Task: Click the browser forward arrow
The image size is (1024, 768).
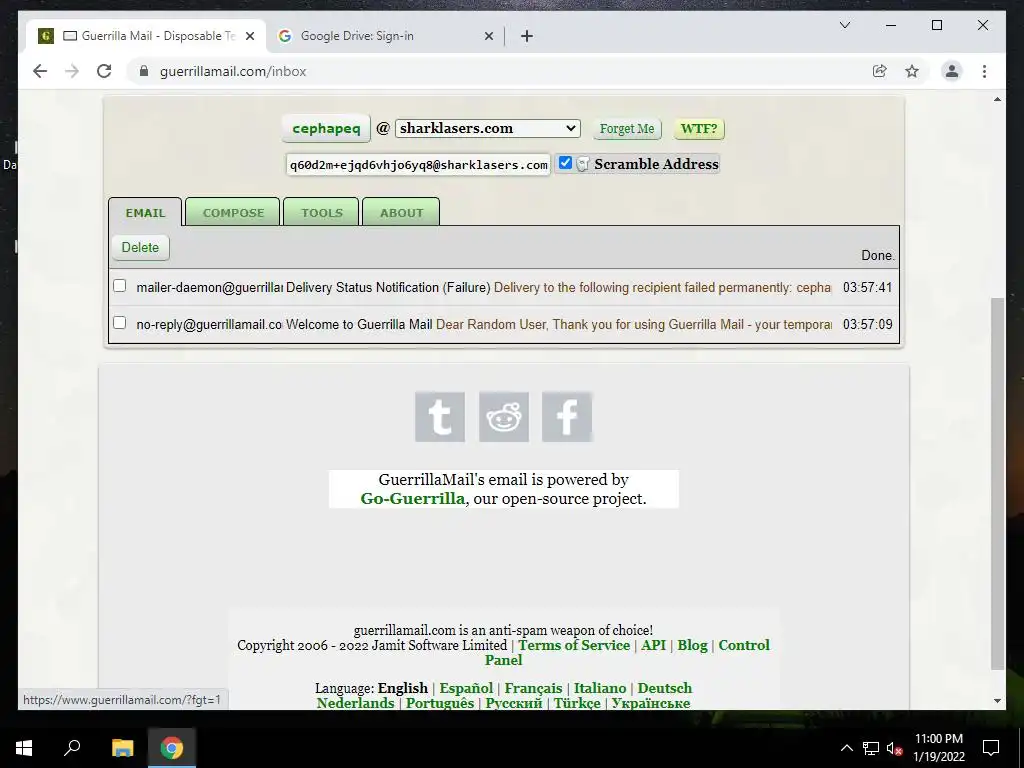Action: coord(72,71)
